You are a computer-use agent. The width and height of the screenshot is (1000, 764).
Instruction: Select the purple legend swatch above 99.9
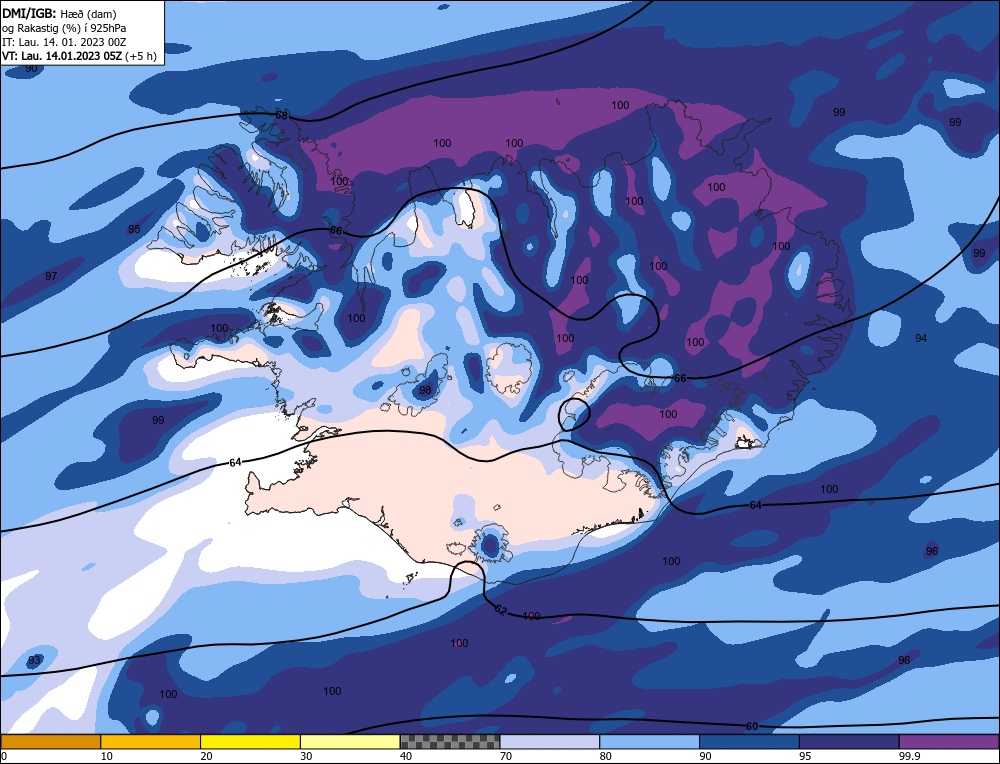tap(949, 742)
